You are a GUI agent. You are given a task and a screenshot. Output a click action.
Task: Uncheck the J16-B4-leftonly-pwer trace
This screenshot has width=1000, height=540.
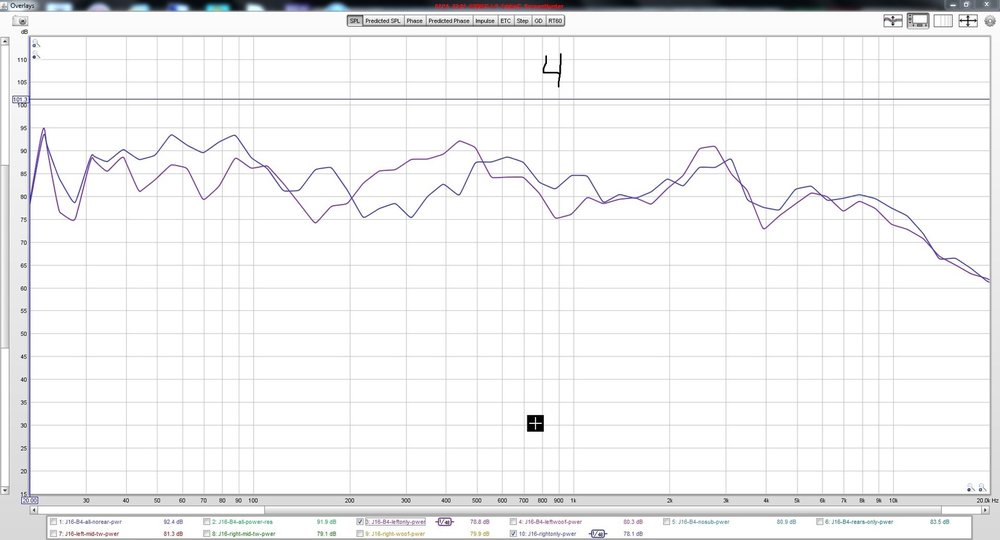pyautogui.click(x=360, y=522)
